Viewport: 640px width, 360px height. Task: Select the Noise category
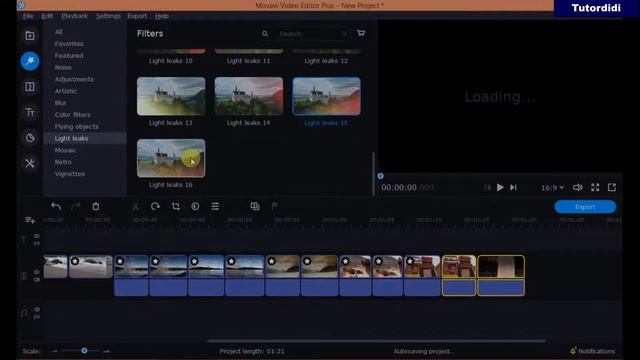(63, 67)
